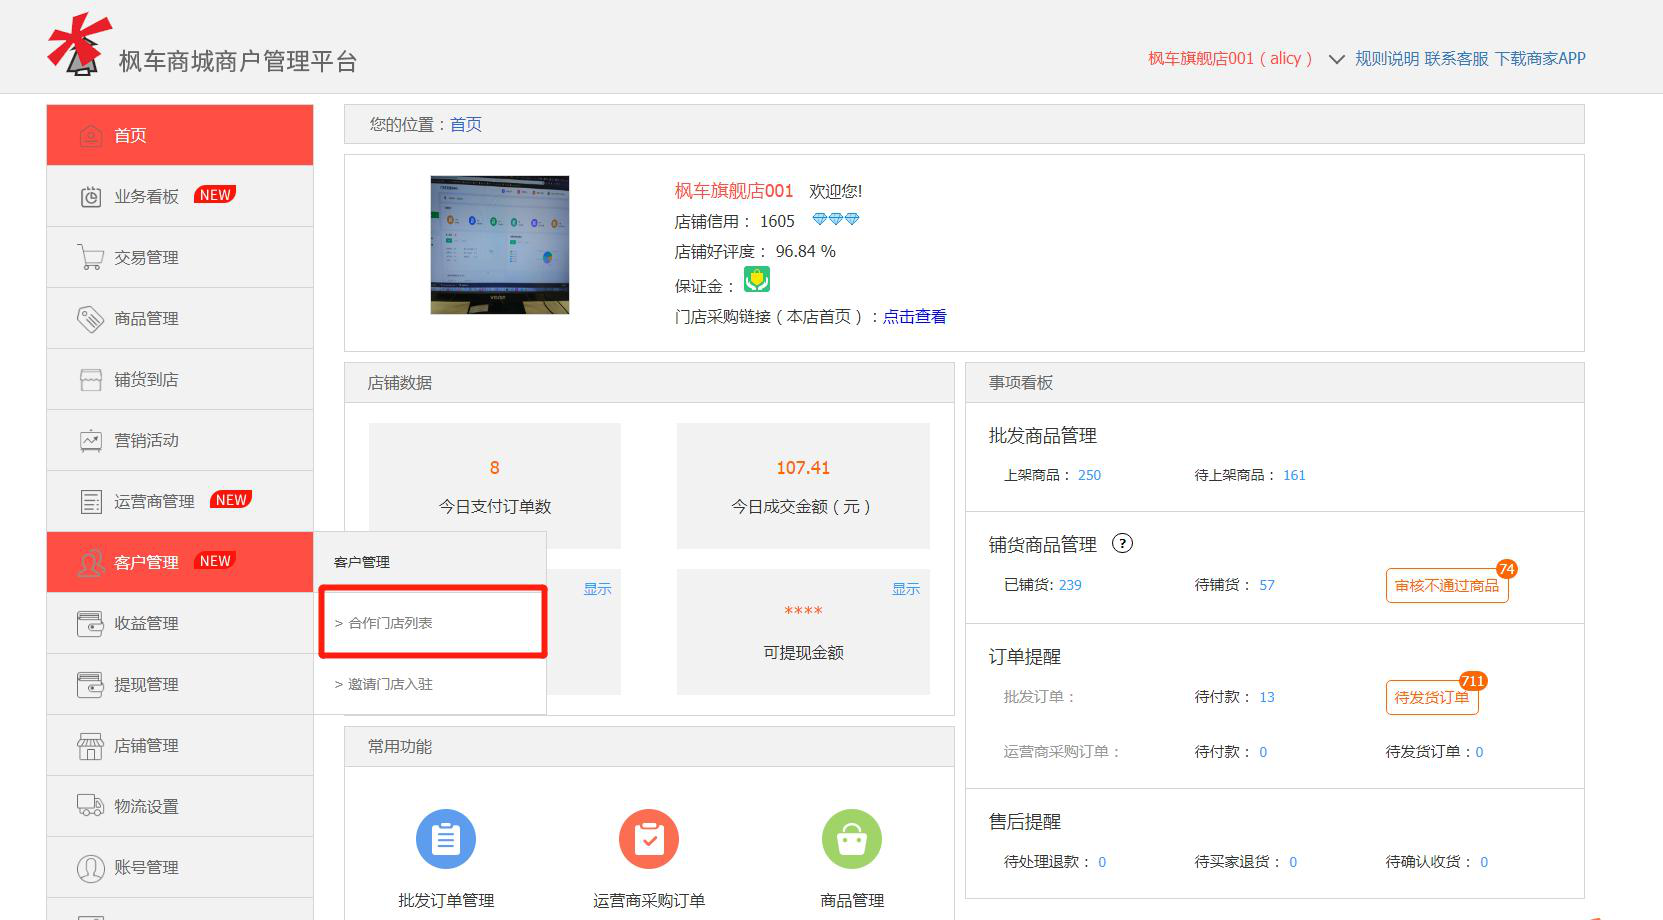1663x920 pixels.
Task: Click the 审核不通过商品 button
Action: click(x=1446, y=586)
